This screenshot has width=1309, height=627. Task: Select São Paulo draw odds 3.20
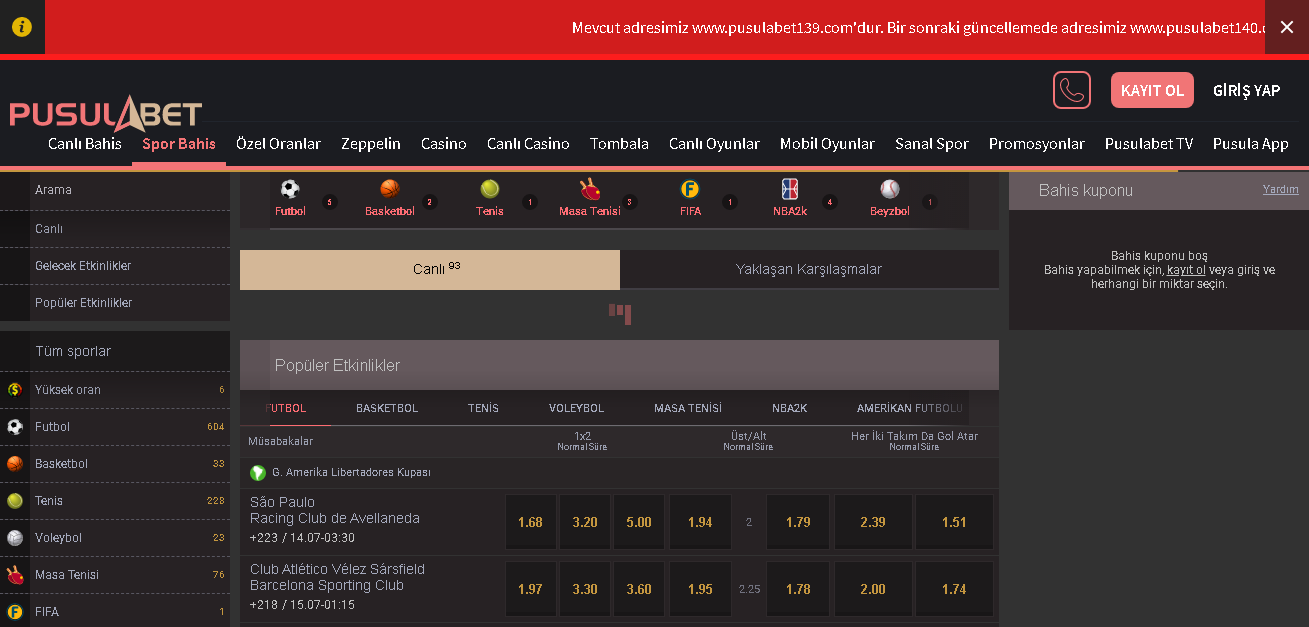point(585,522)
